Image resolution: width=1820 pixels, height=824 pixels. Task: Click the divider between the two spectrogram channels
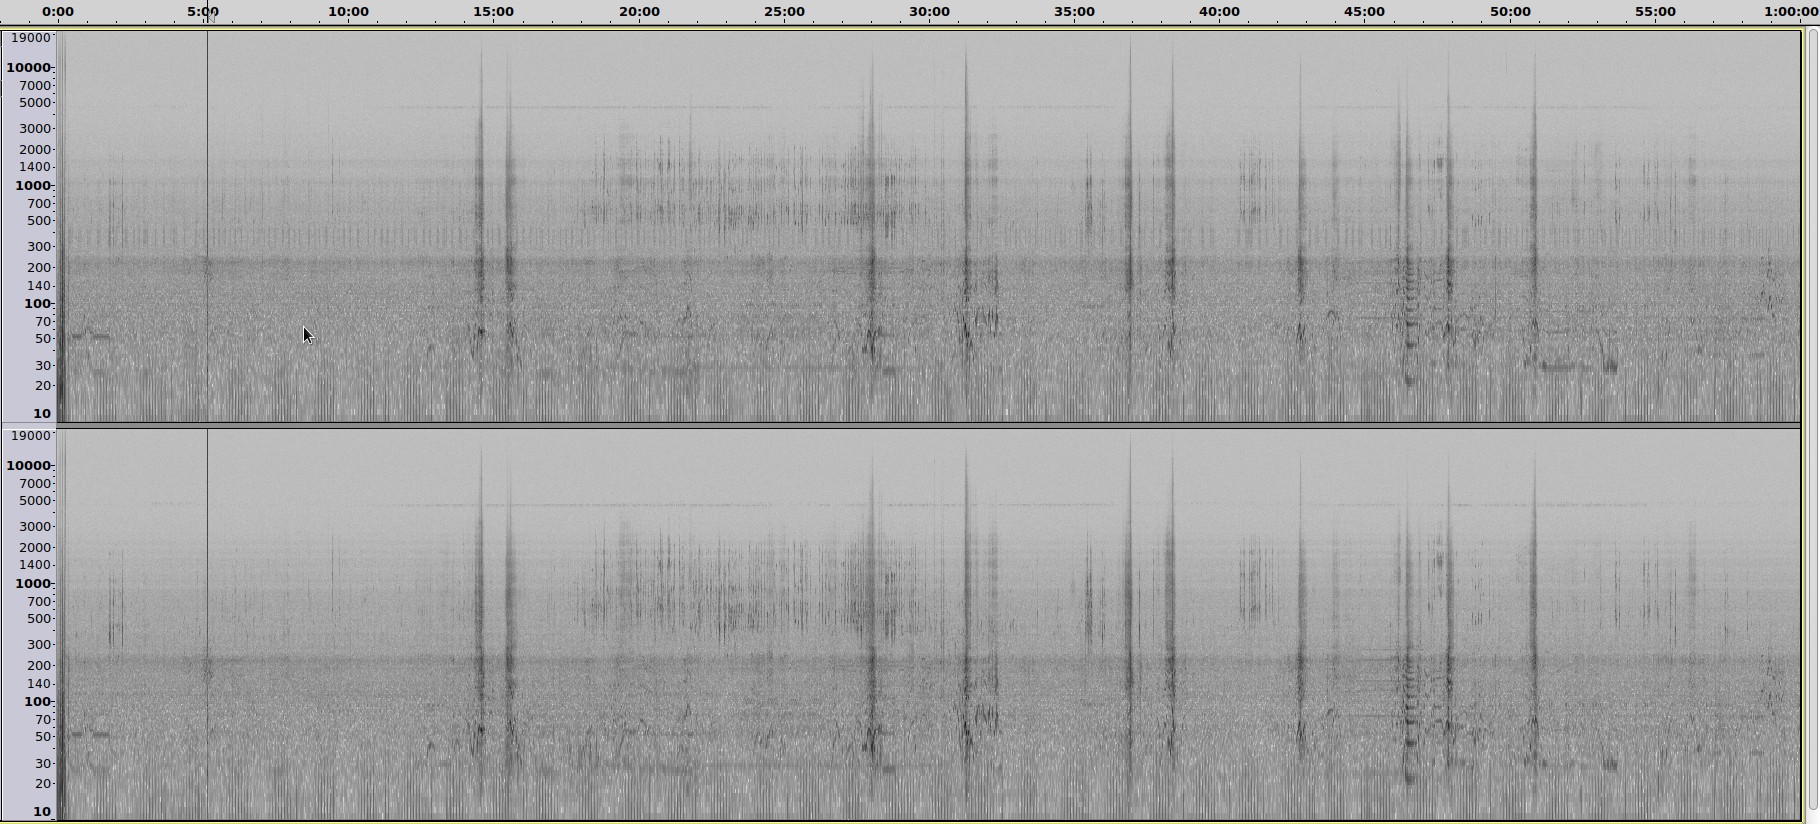point(928,425)
